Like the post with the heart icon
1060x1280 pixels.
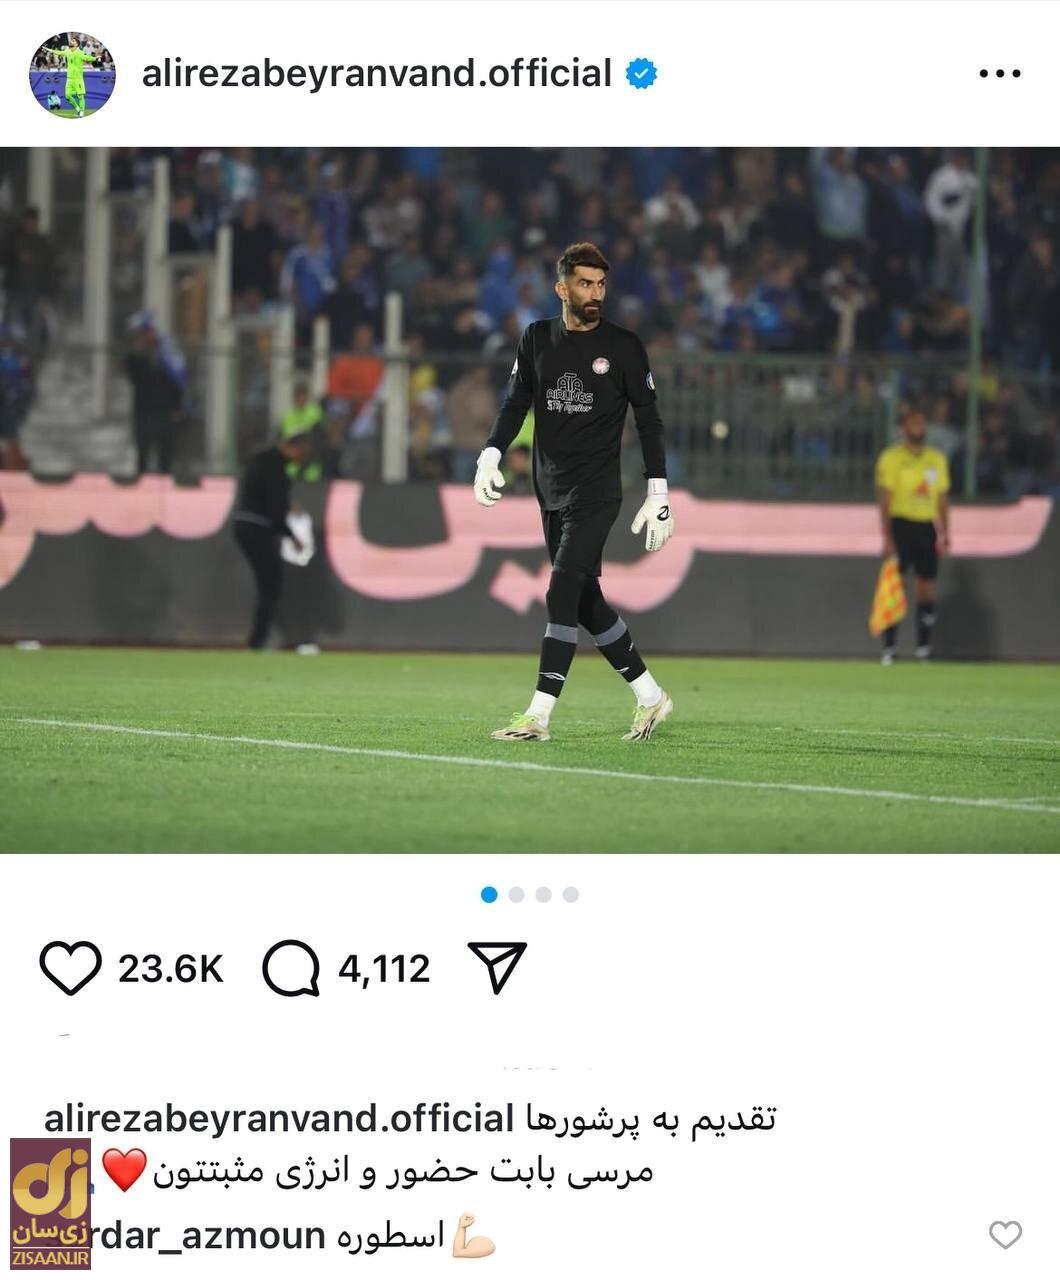pos(71,968)
